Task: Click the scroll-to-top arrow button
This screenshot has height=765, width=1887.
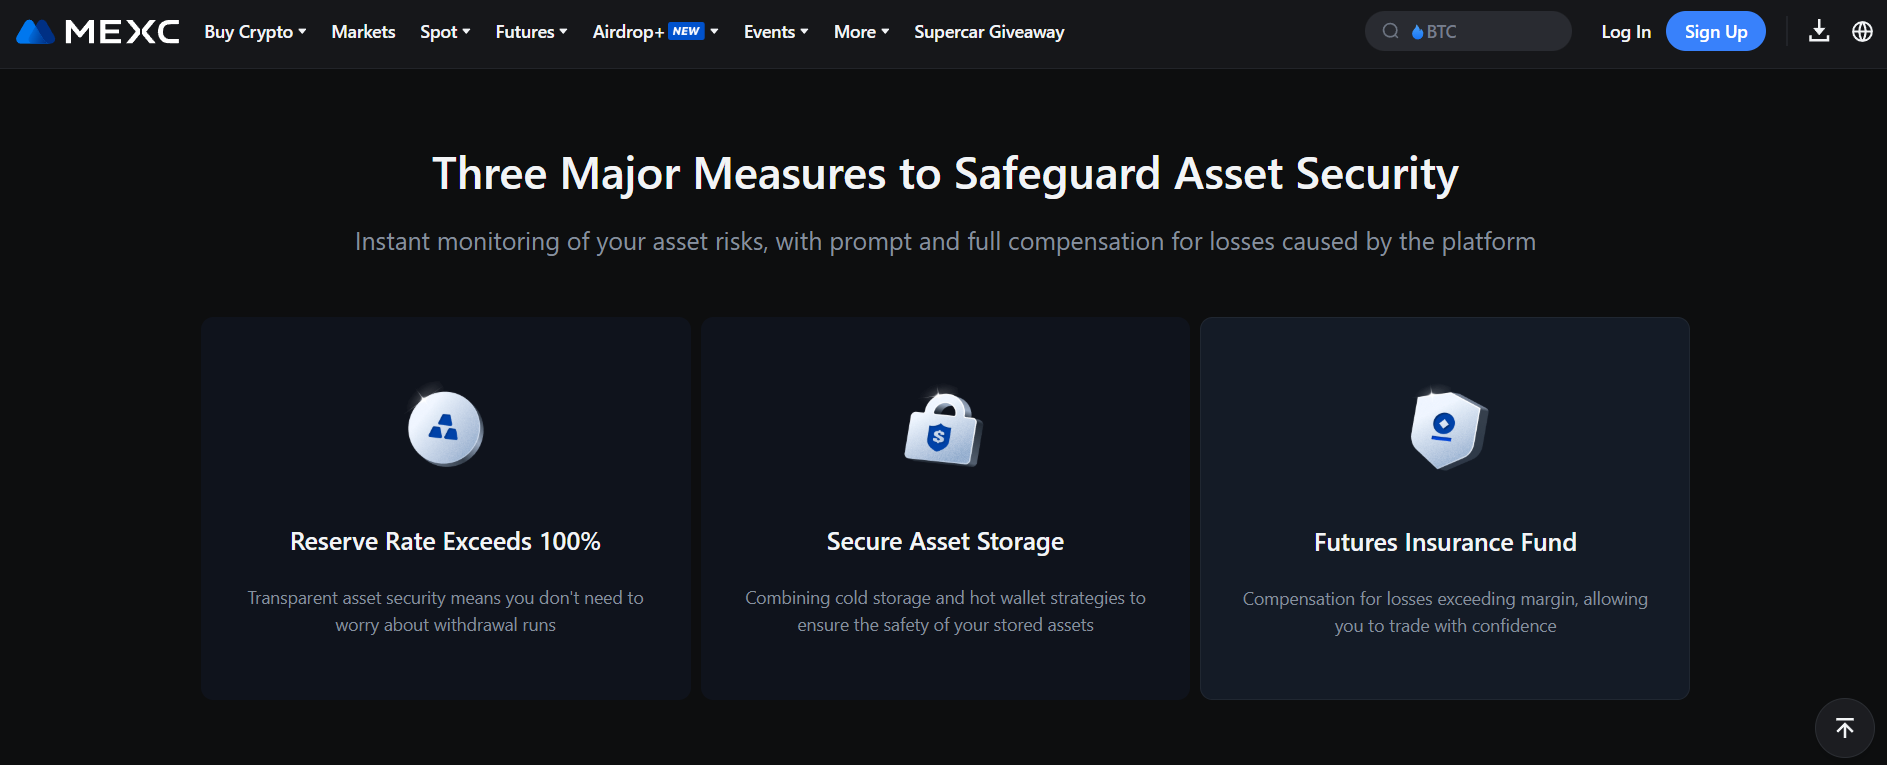Action: [1844, 727]
